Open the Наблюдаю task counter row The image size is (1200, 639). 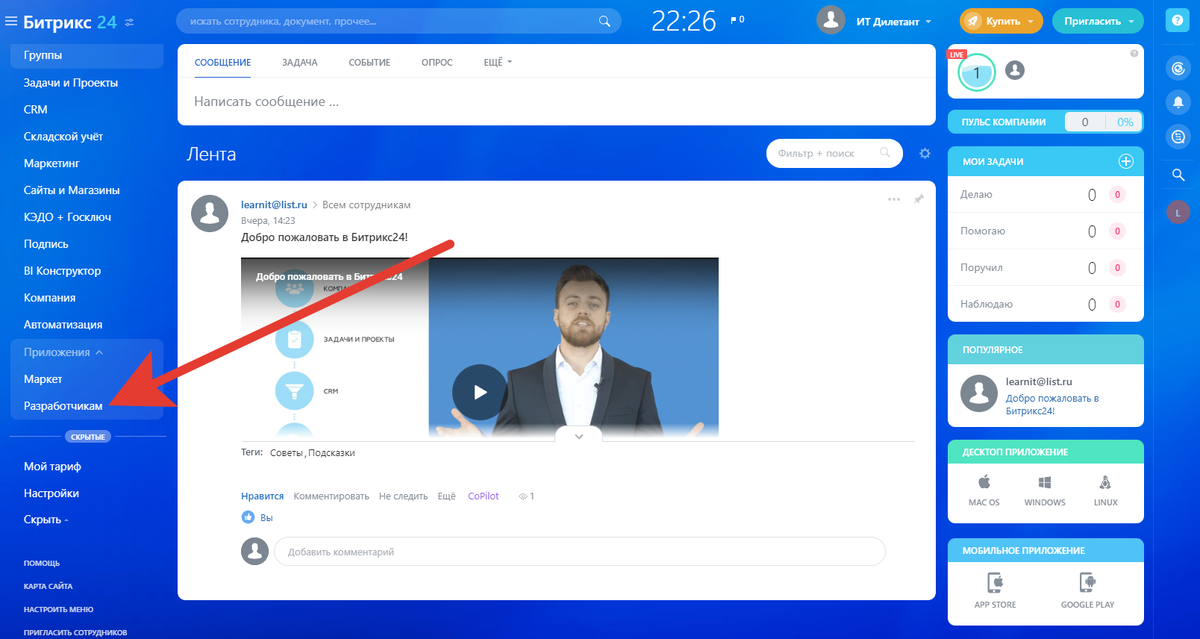[1045, 304]
